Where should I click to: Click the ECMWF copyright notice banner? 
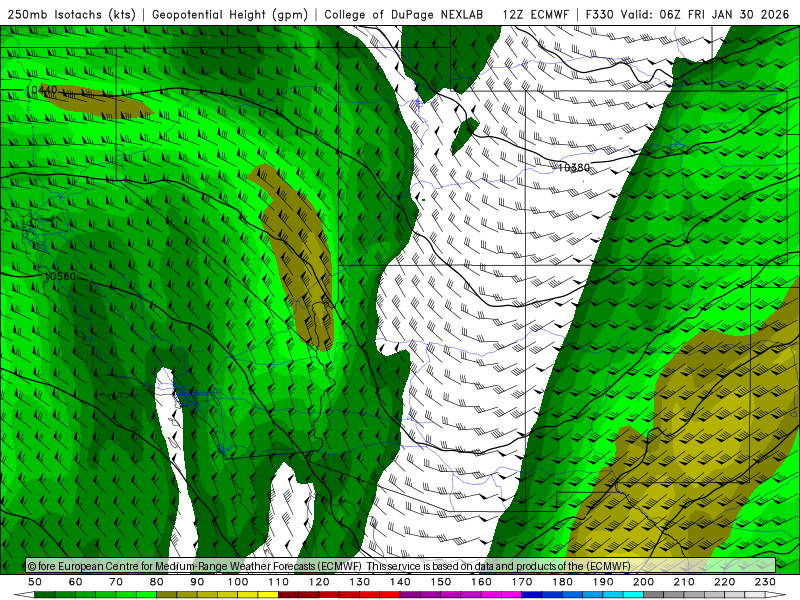tap(401, 566)
